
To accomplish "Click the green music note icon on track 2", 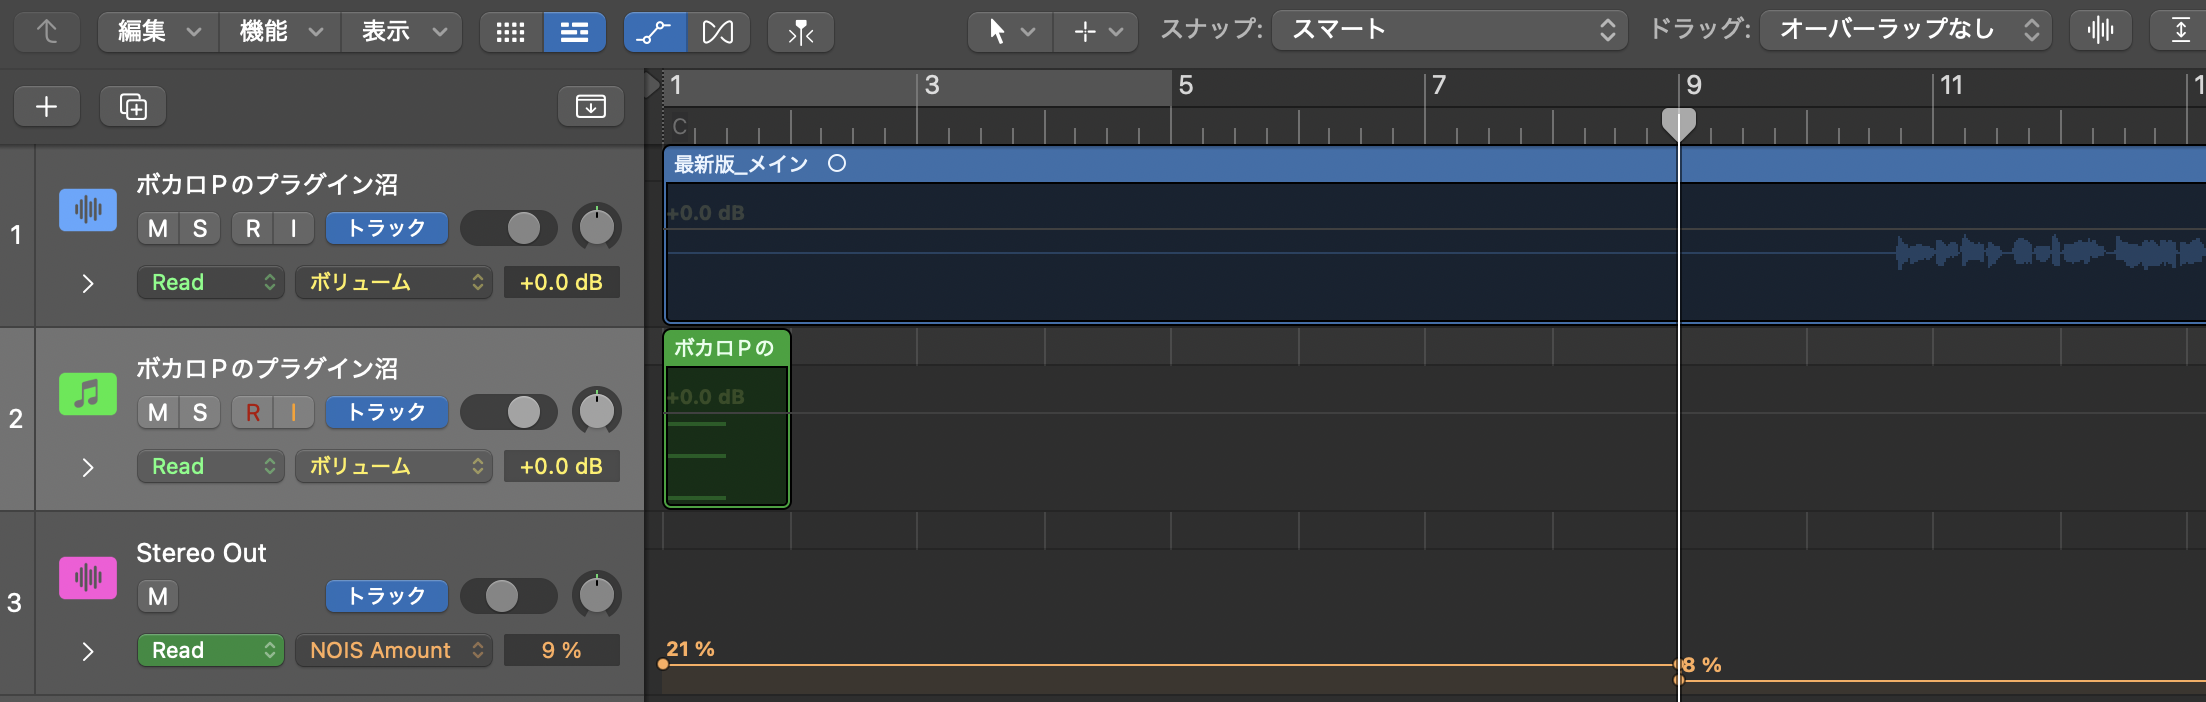I will (88, 393).
